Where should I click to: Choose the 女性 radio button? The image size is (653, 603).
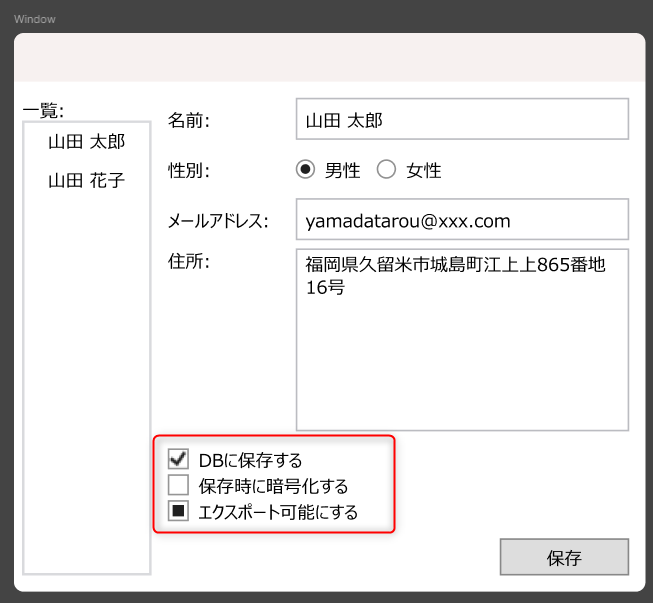(386, 170)
